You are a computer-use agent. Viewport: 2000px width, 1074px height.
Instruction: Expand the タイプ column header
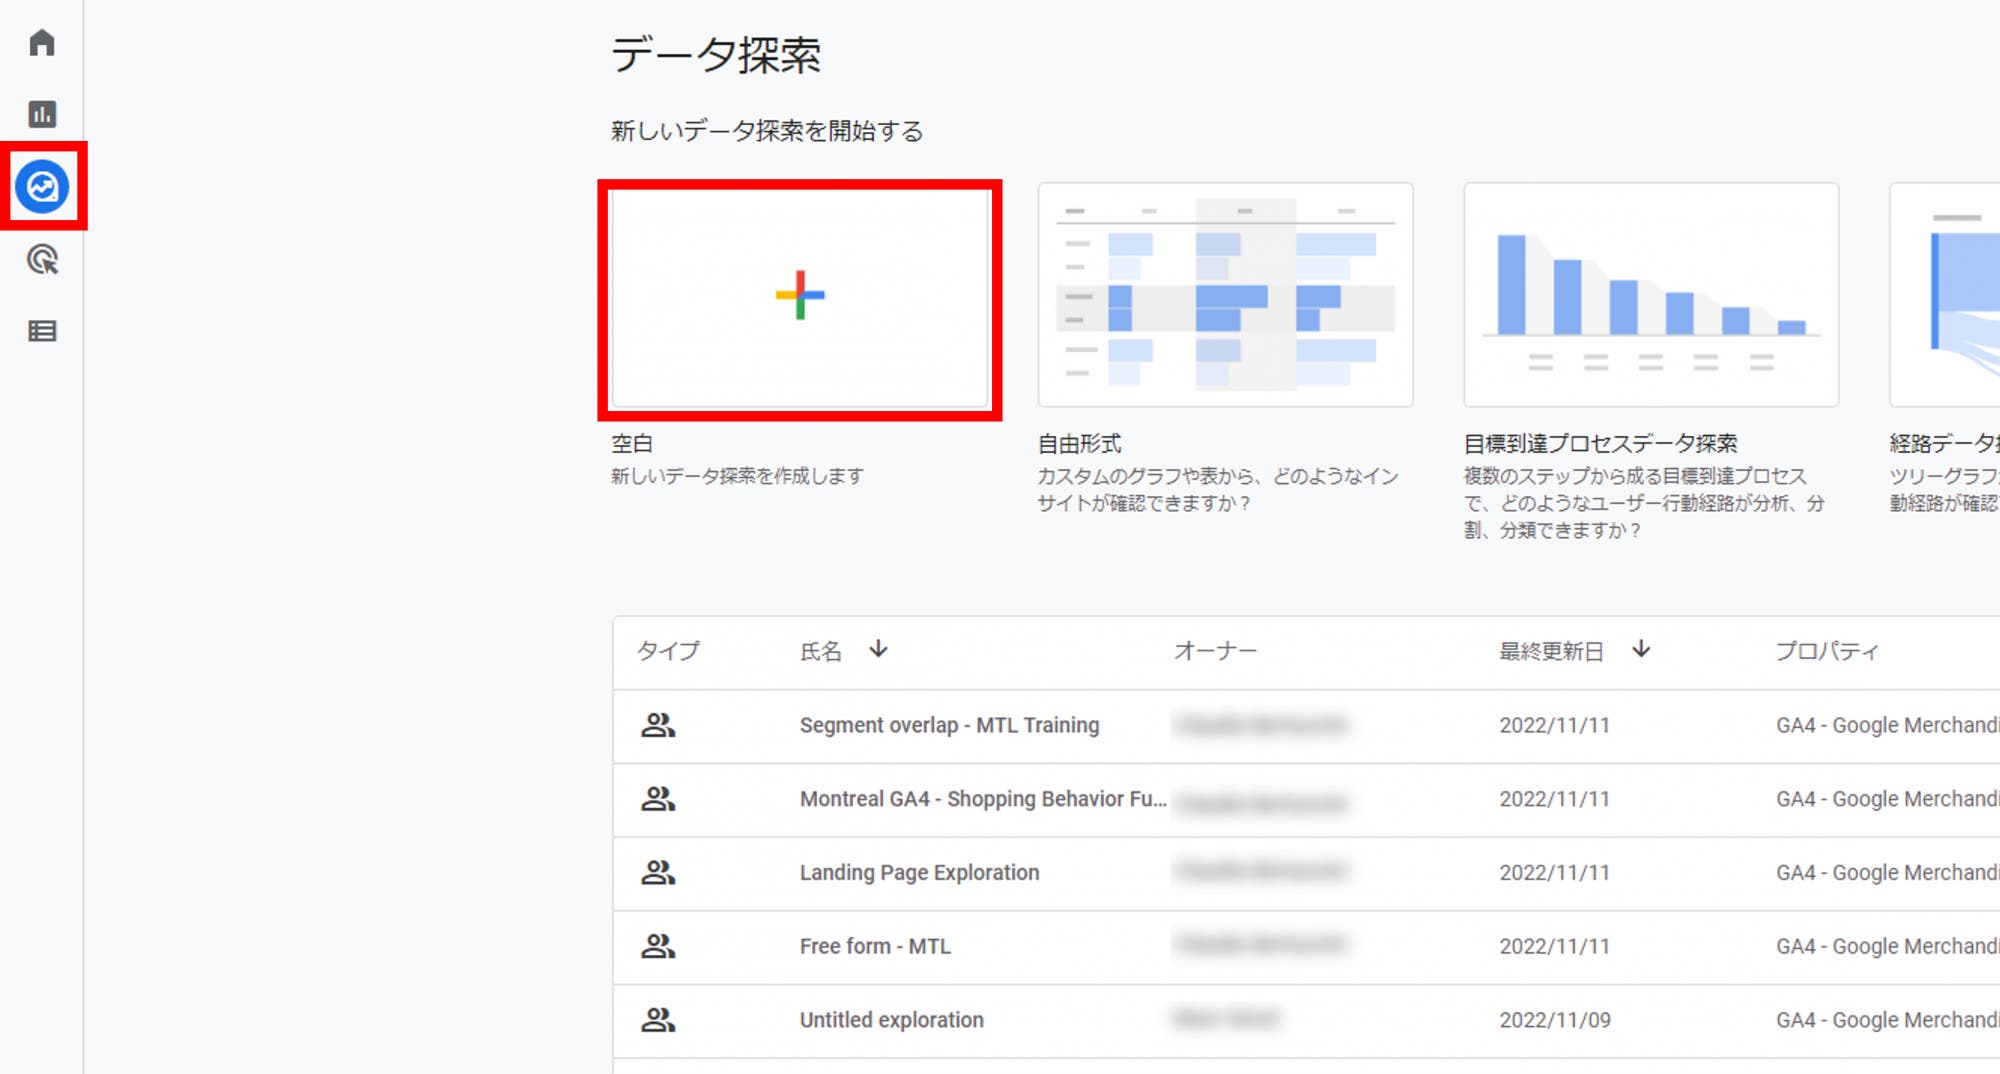tap(670, 651)
